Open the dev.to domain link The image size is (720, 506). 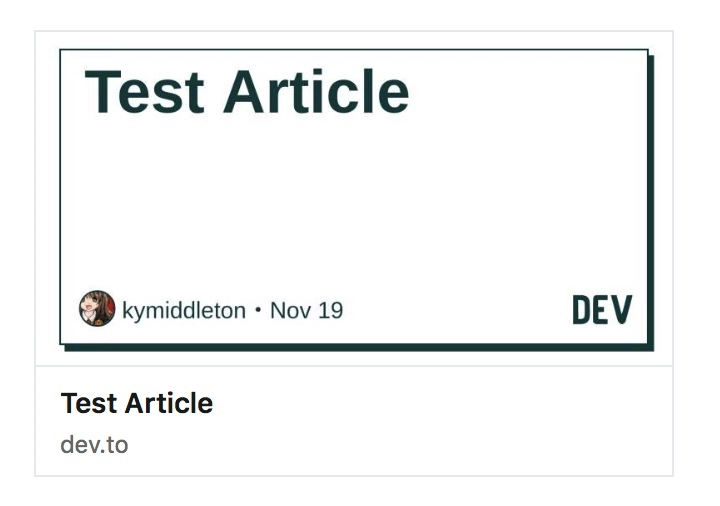click(x=94, y=444)
